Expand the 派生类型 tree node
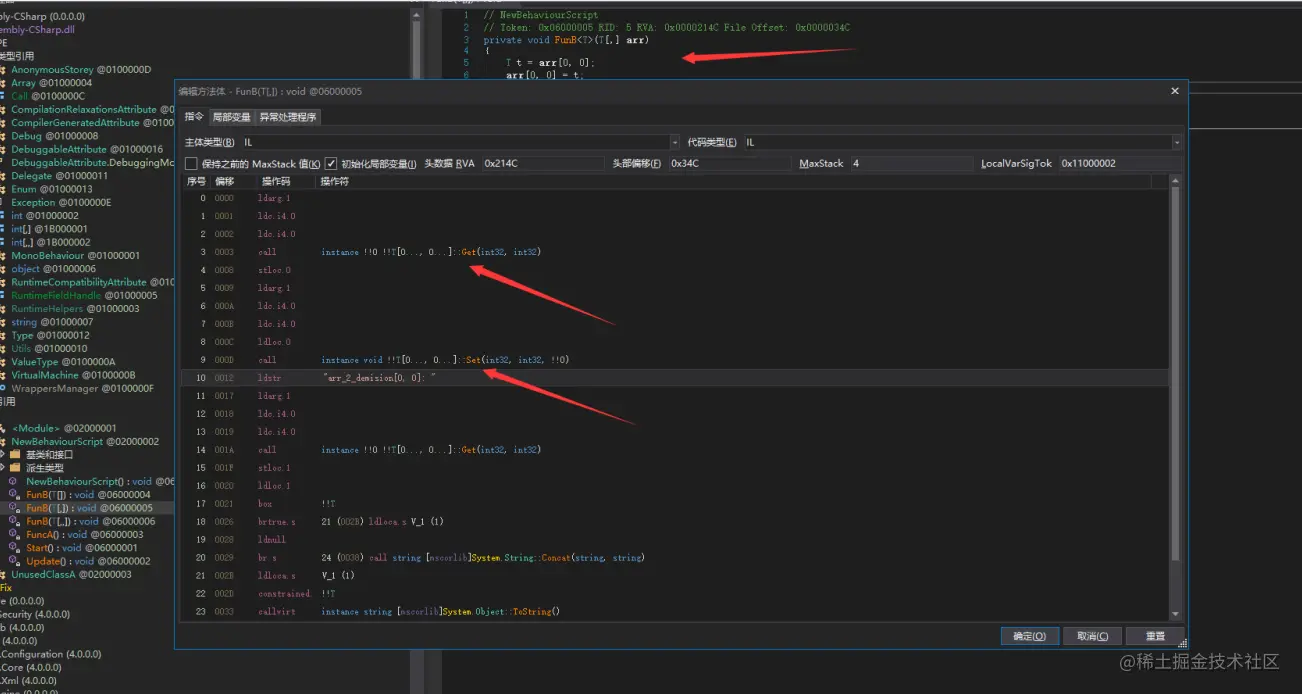Viewport: 1302px width, 694px height. point(3,468)
